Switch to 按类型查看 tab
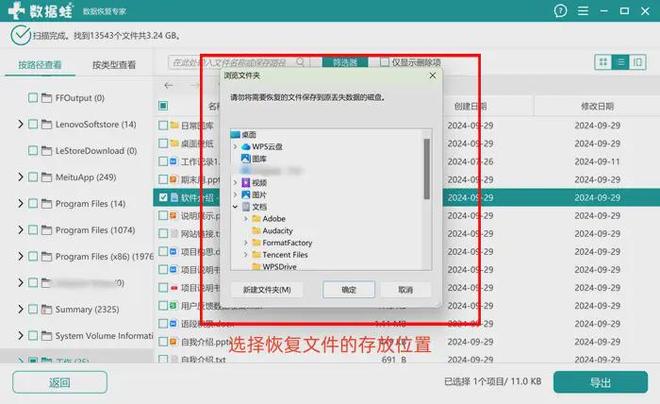The height and width of the screenshot is (404, 660). (114, 65)
